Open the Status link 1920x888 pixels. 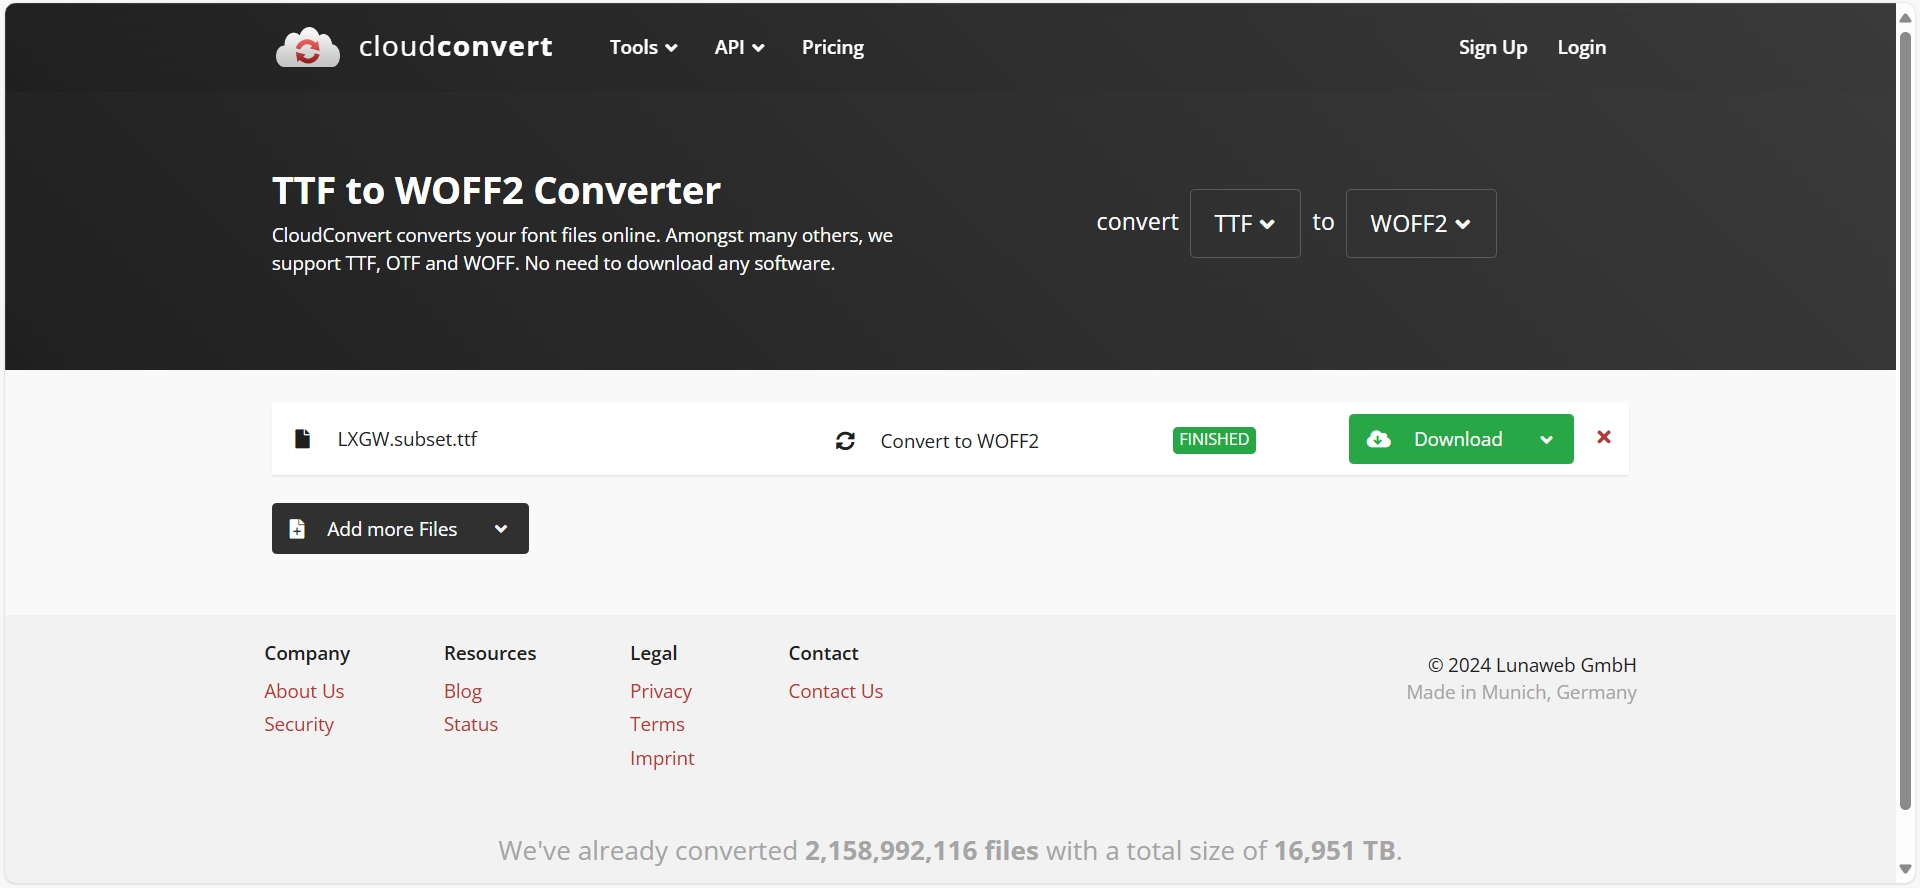tap(471, 724)
